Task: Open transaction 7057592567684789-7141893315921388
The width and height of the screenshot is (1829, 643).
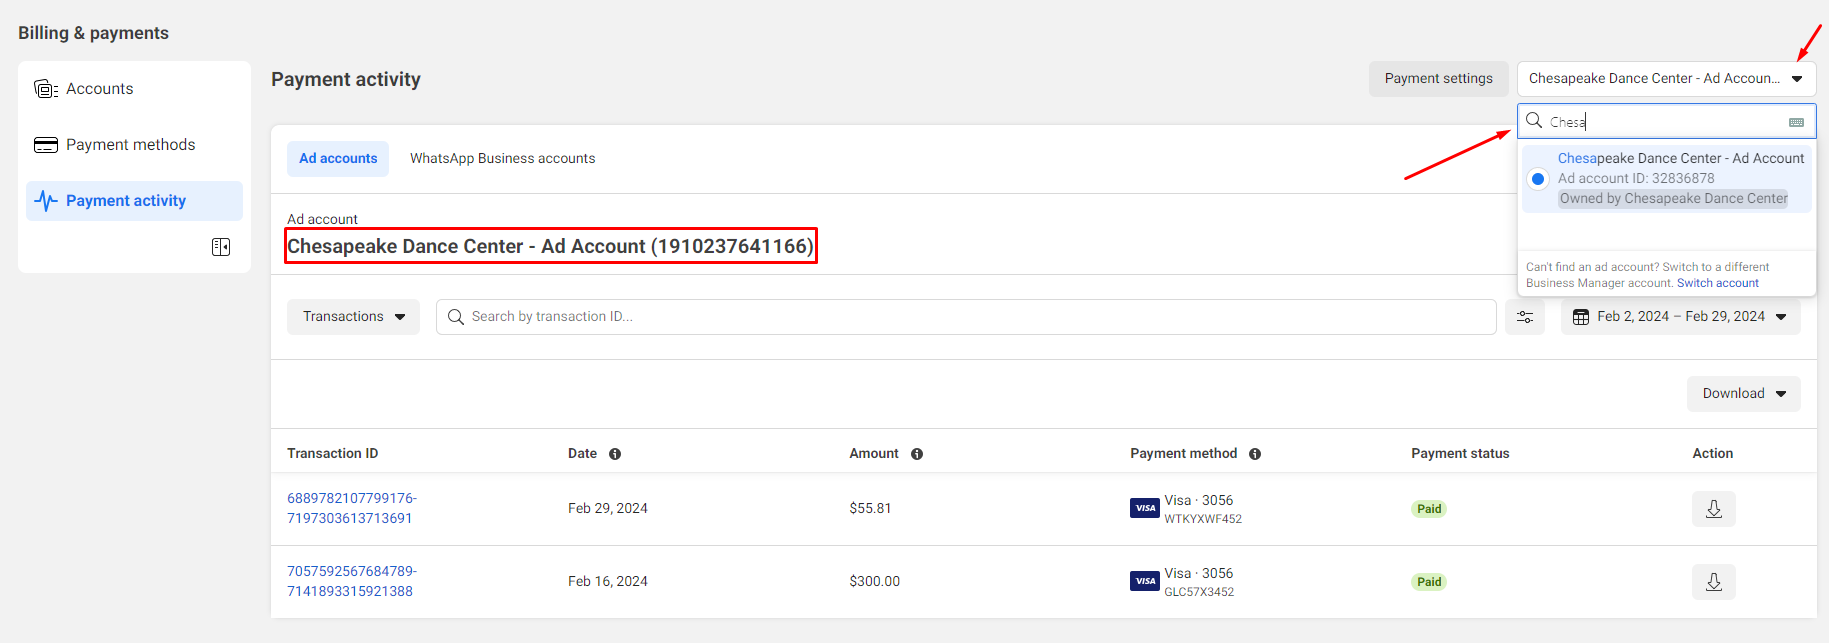Action: coord(351,582)
